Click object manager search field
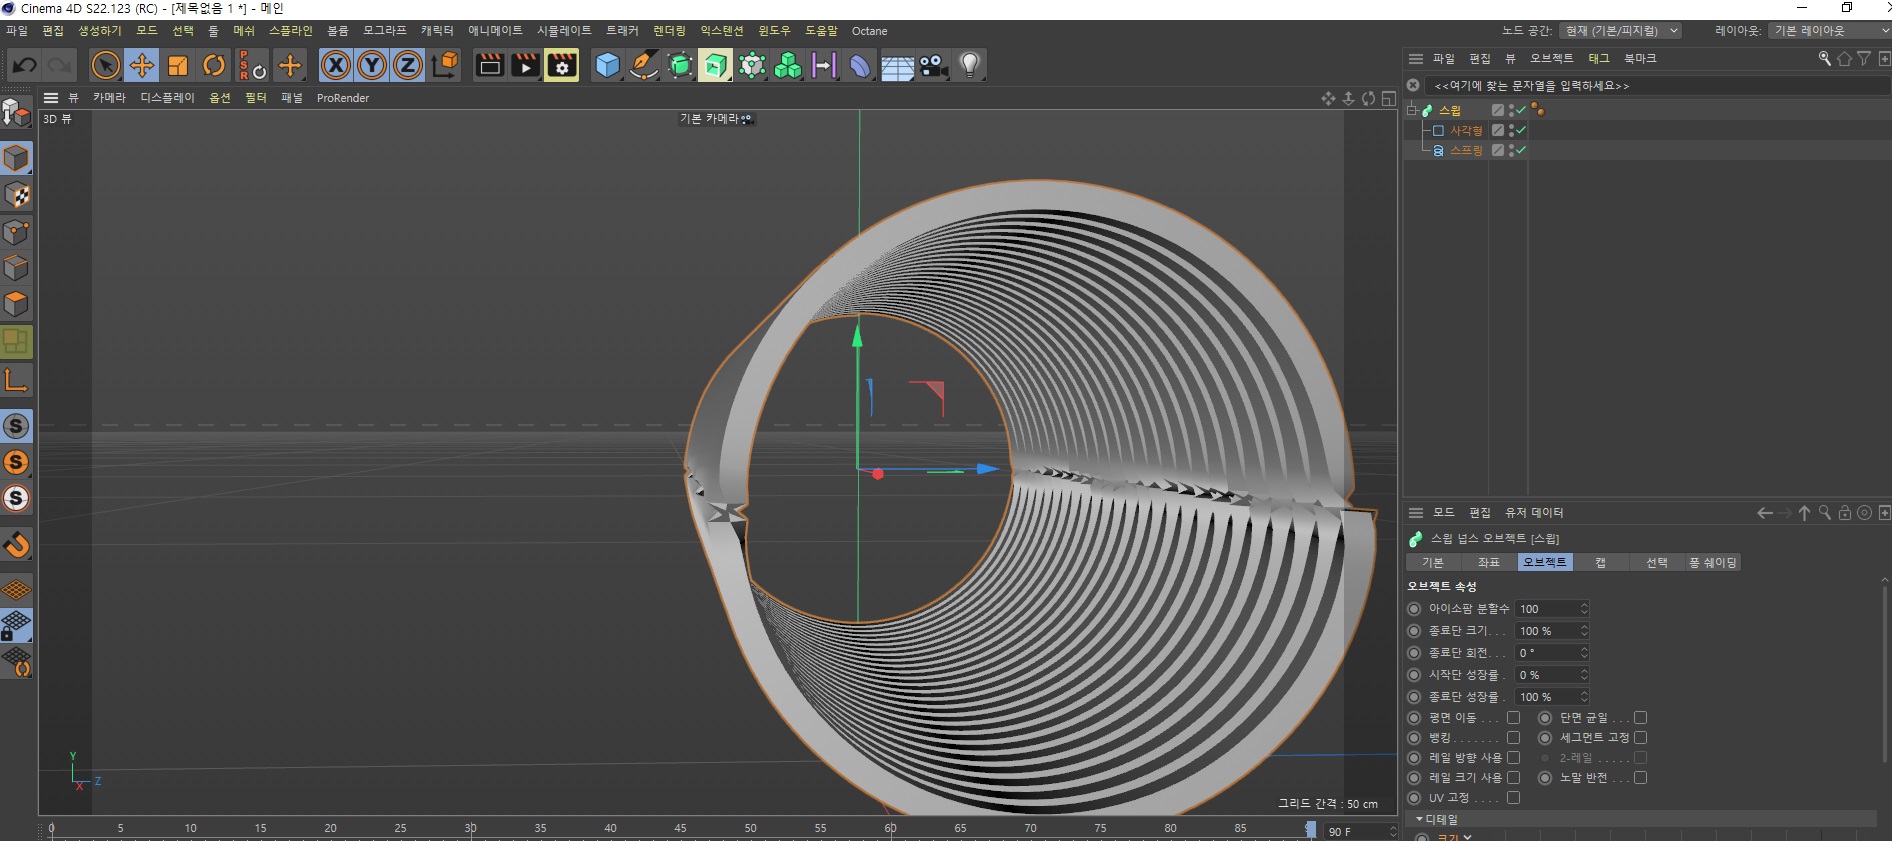This screenshot has height=841, width=1892. [1656, 86]
